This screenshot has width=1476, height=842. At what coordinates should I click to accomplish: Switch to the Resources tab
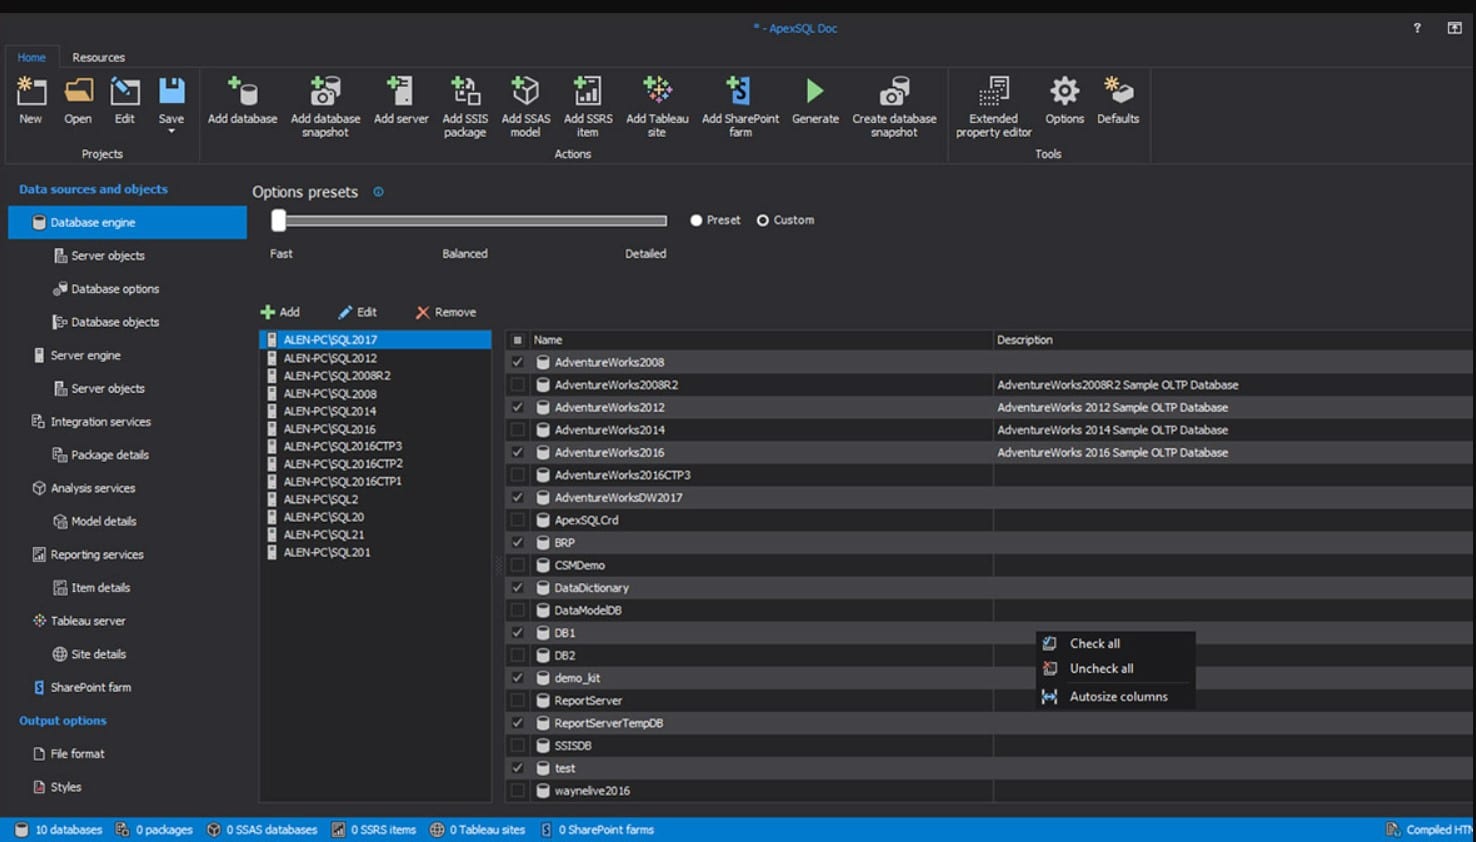98,57
